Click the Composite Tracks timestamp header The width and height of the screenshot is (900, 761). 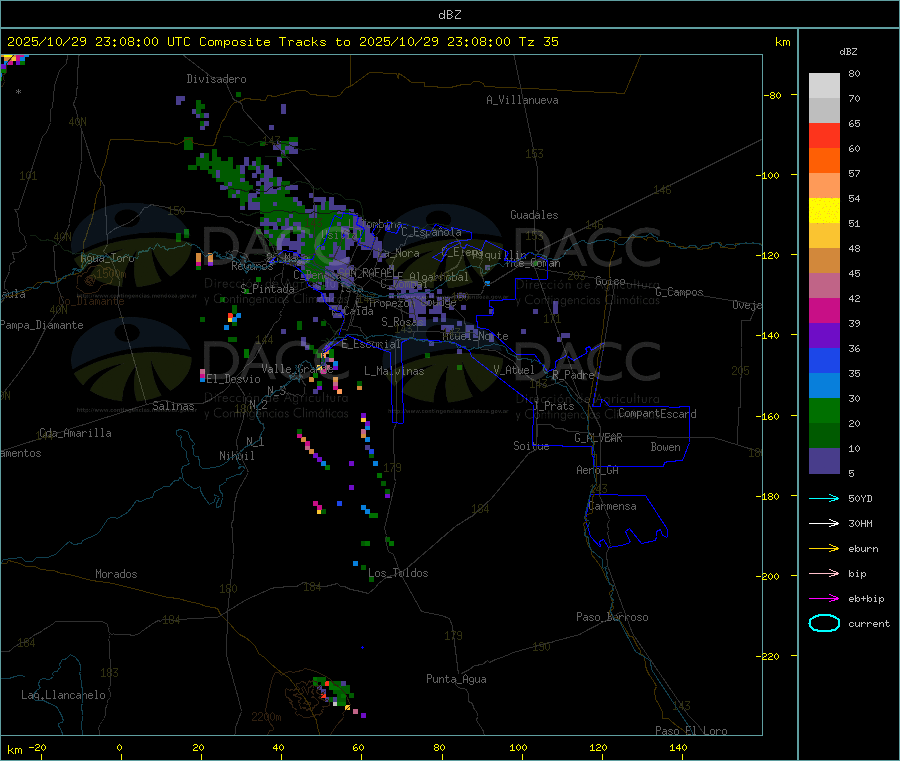point(282,42)
